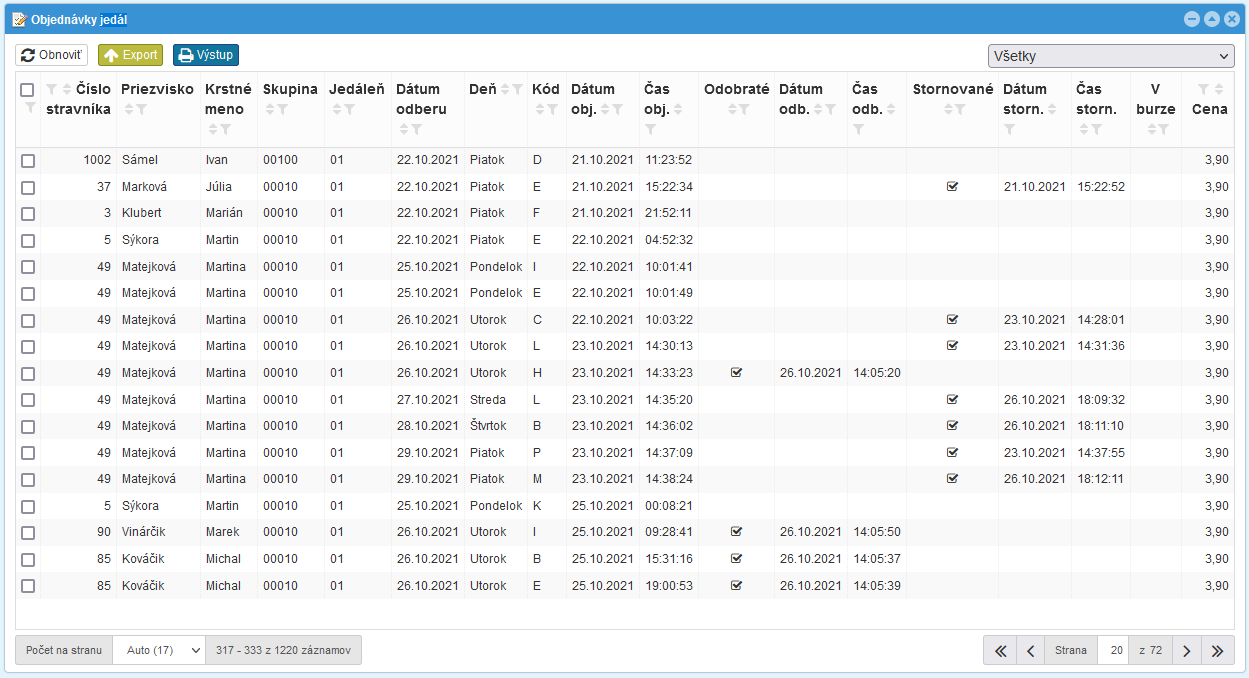Open the Všetky filter dropdown
This screenshot has height=678, width=1249.
pos(1110,56)
